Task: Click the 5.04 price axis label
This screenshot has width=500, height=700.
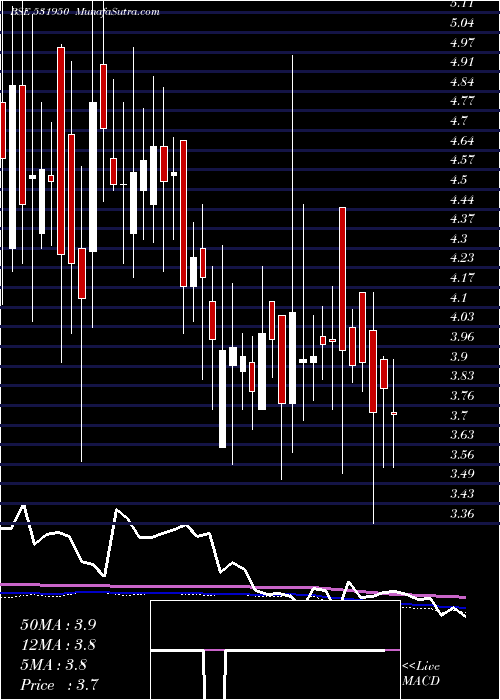Action: click(x=462, y=23)
